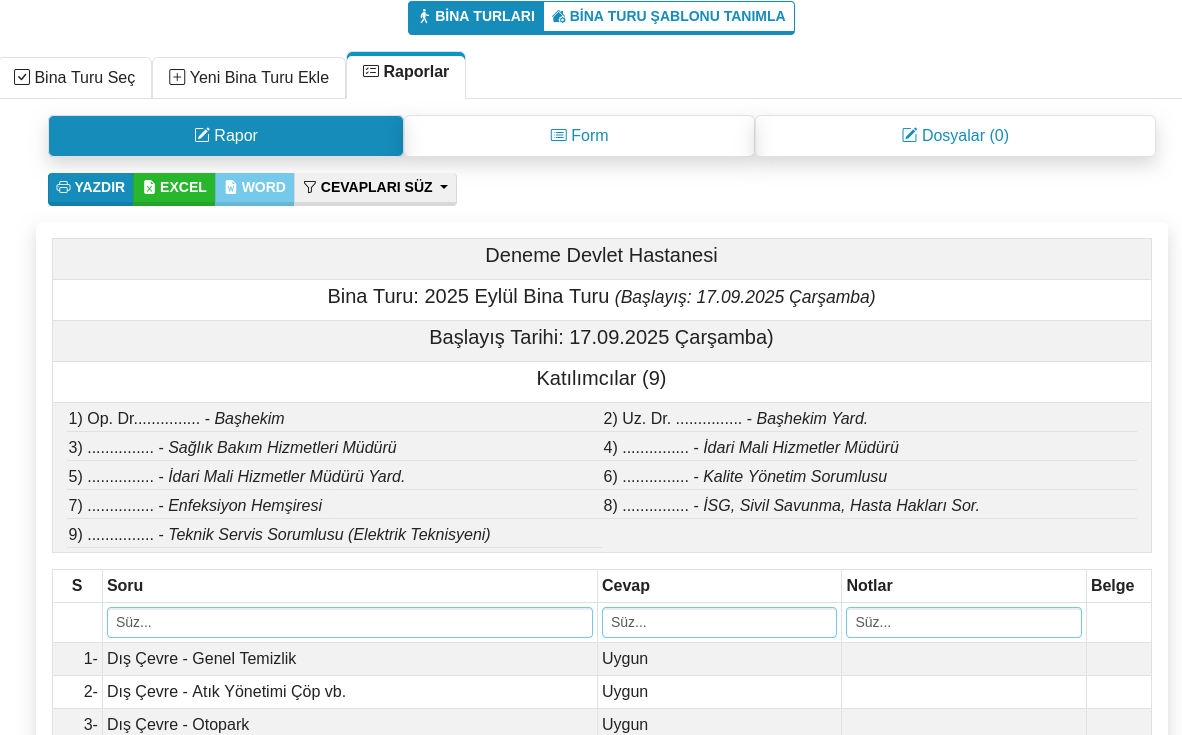The width and height of the screenshot is (1182, 735).
Task: Click the Notlar filter box
Action: coord(964,622)
